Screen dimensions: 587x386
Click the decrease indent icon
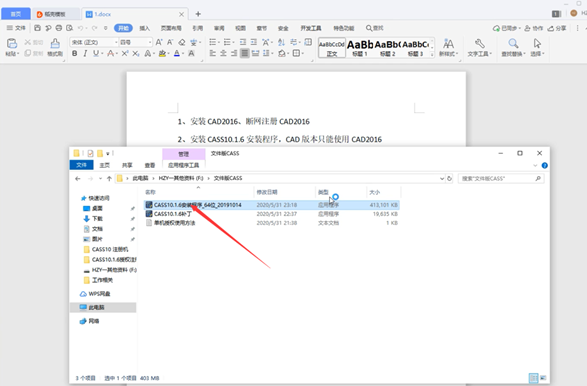tap(243, 42)
